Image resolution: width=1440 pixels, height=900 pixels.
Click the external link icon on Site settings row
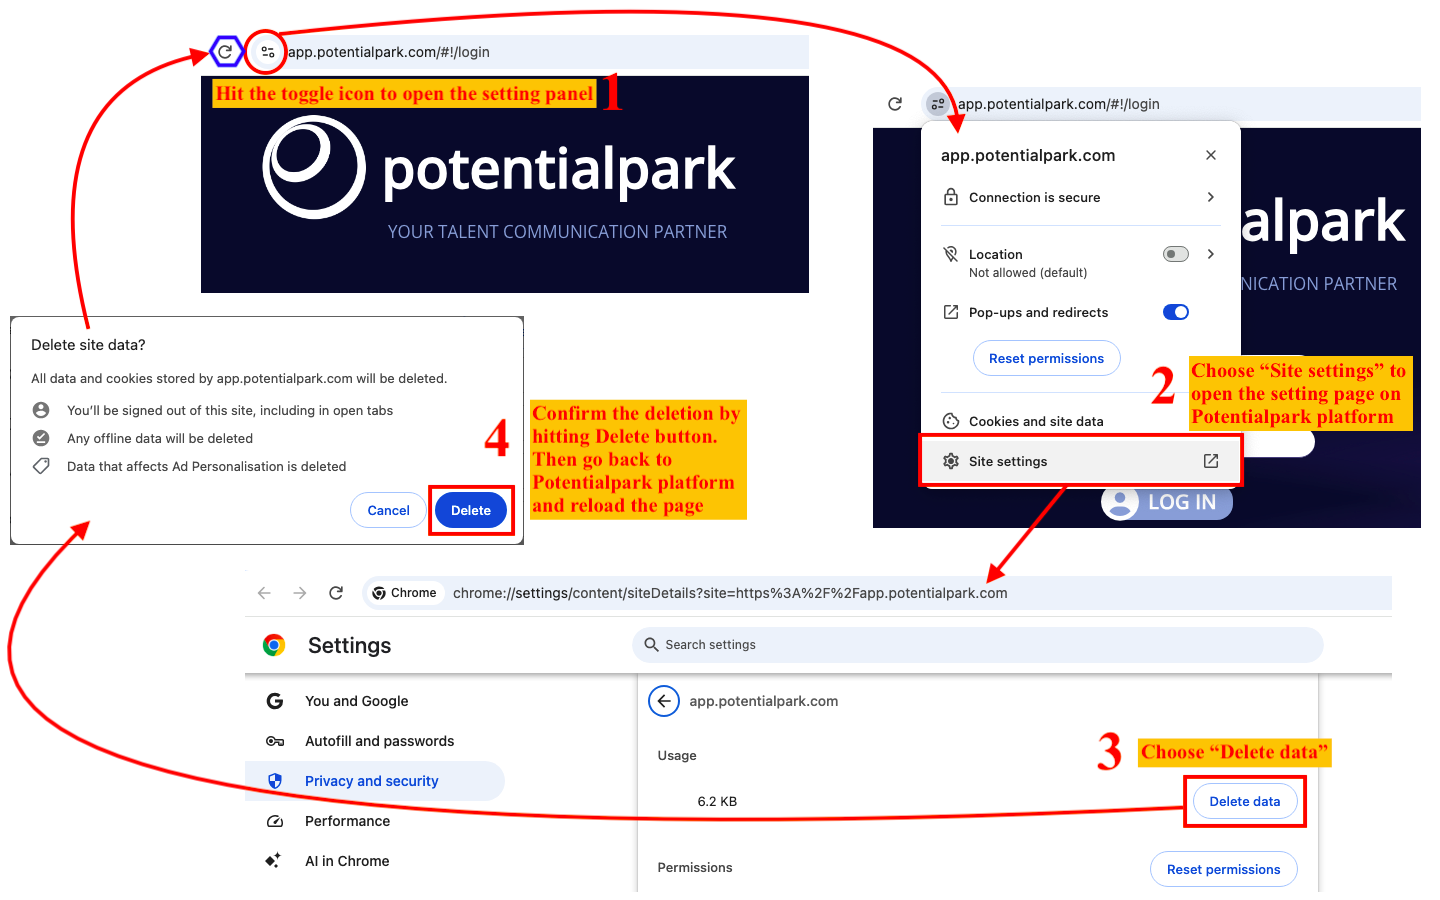[1211, 461]
